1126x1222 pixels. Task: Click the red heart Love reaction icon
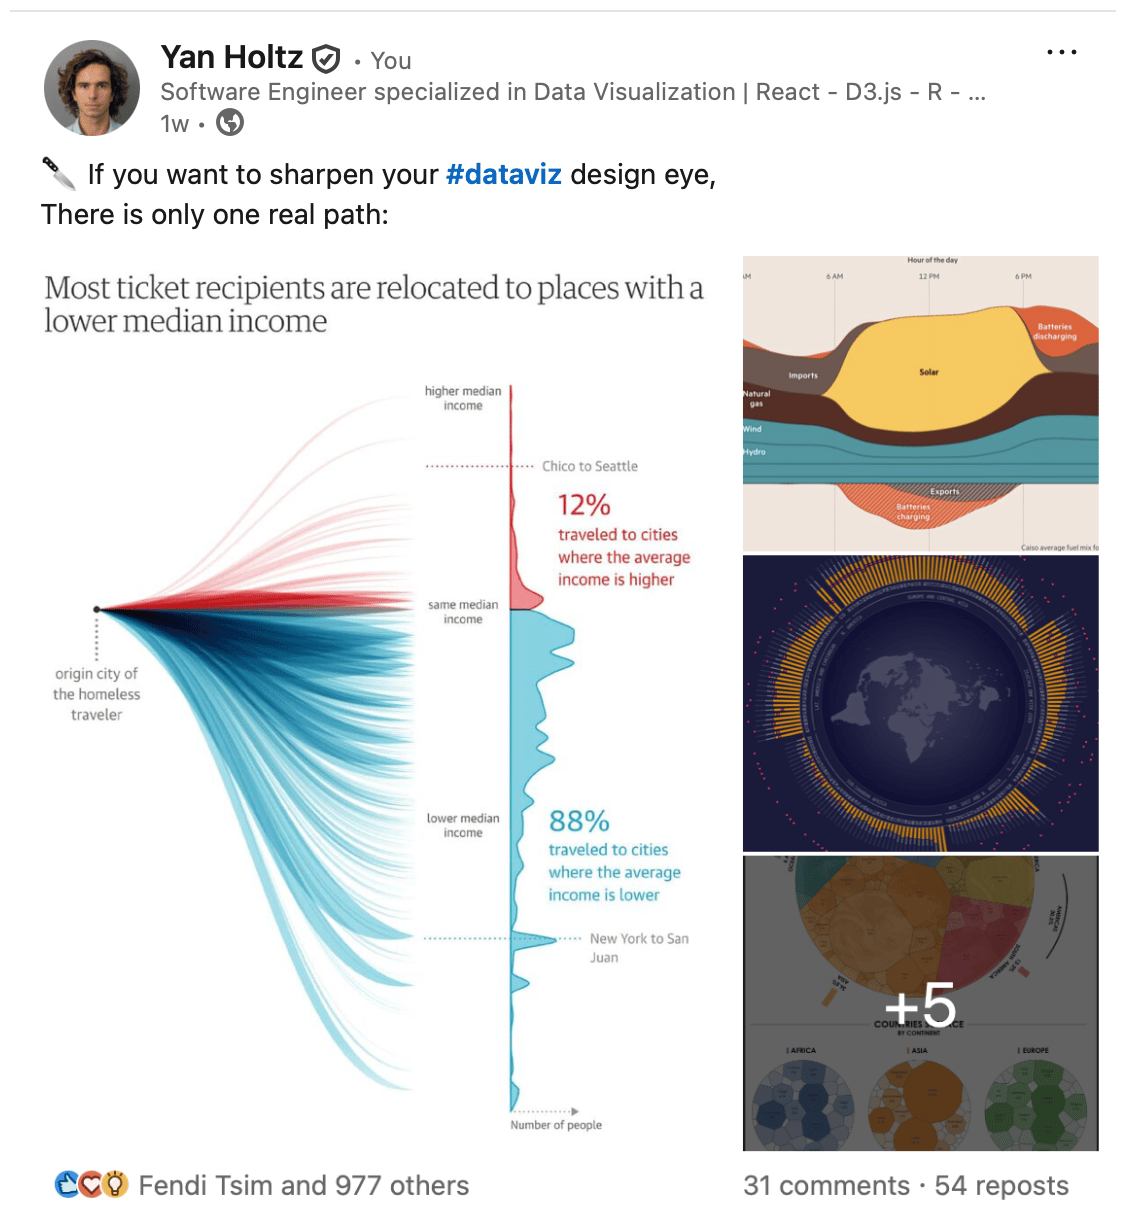coord(91,1185)
